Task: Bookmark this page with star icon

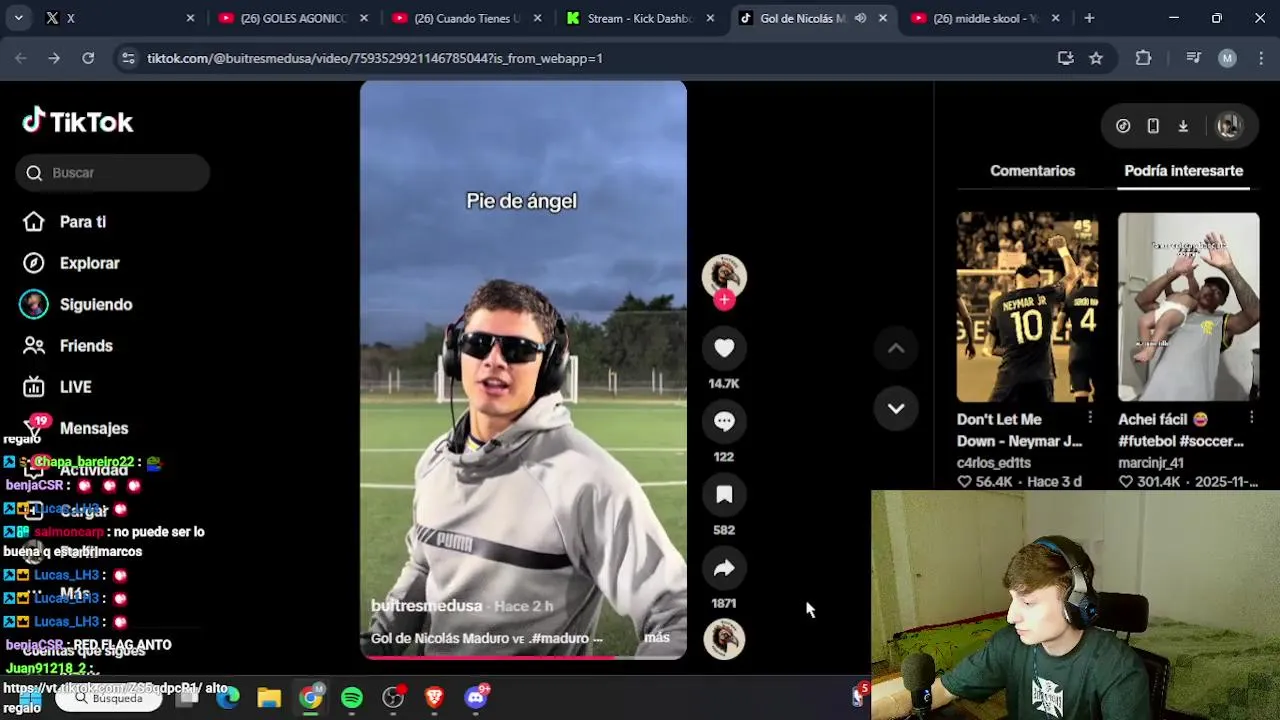Action: [x=1096, y=58]
